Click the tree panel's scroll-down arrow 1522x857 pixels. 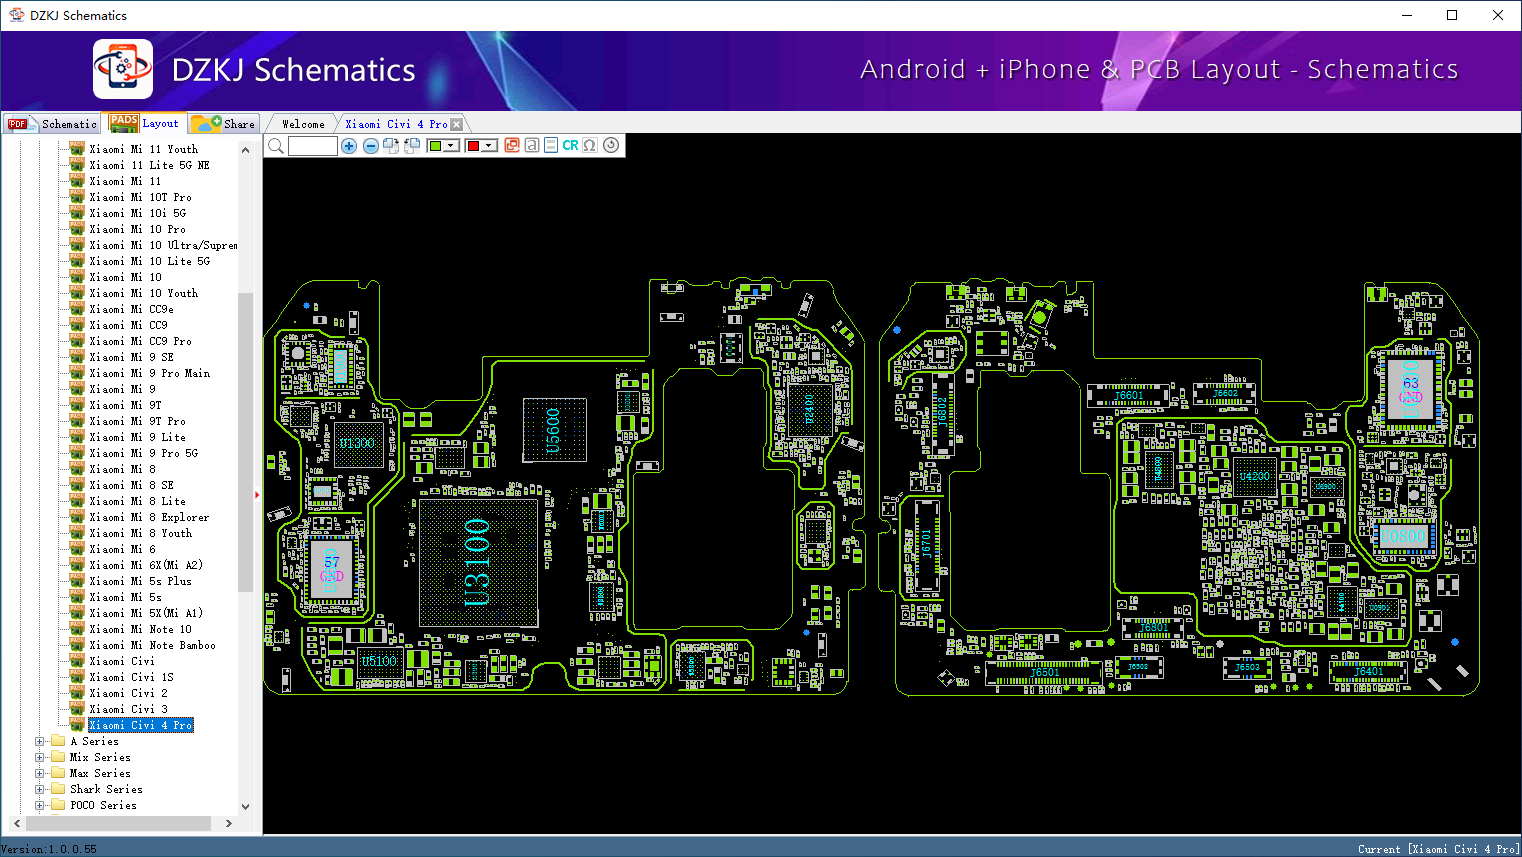[x=246, y=807]
